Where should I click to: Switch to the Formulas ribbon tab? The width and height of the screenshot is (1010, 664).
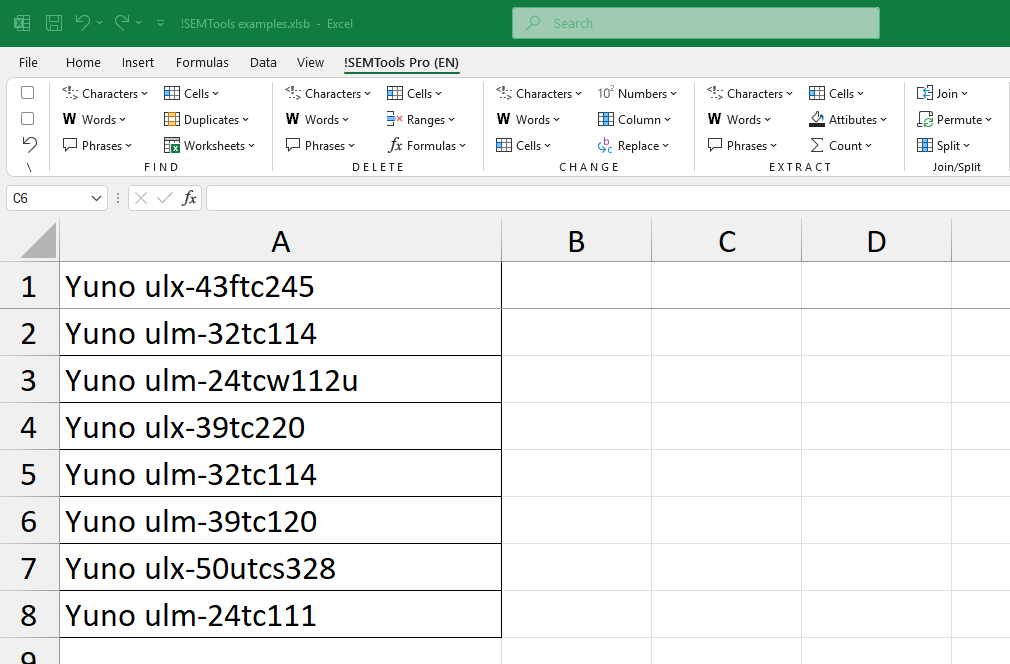(202, 62)
